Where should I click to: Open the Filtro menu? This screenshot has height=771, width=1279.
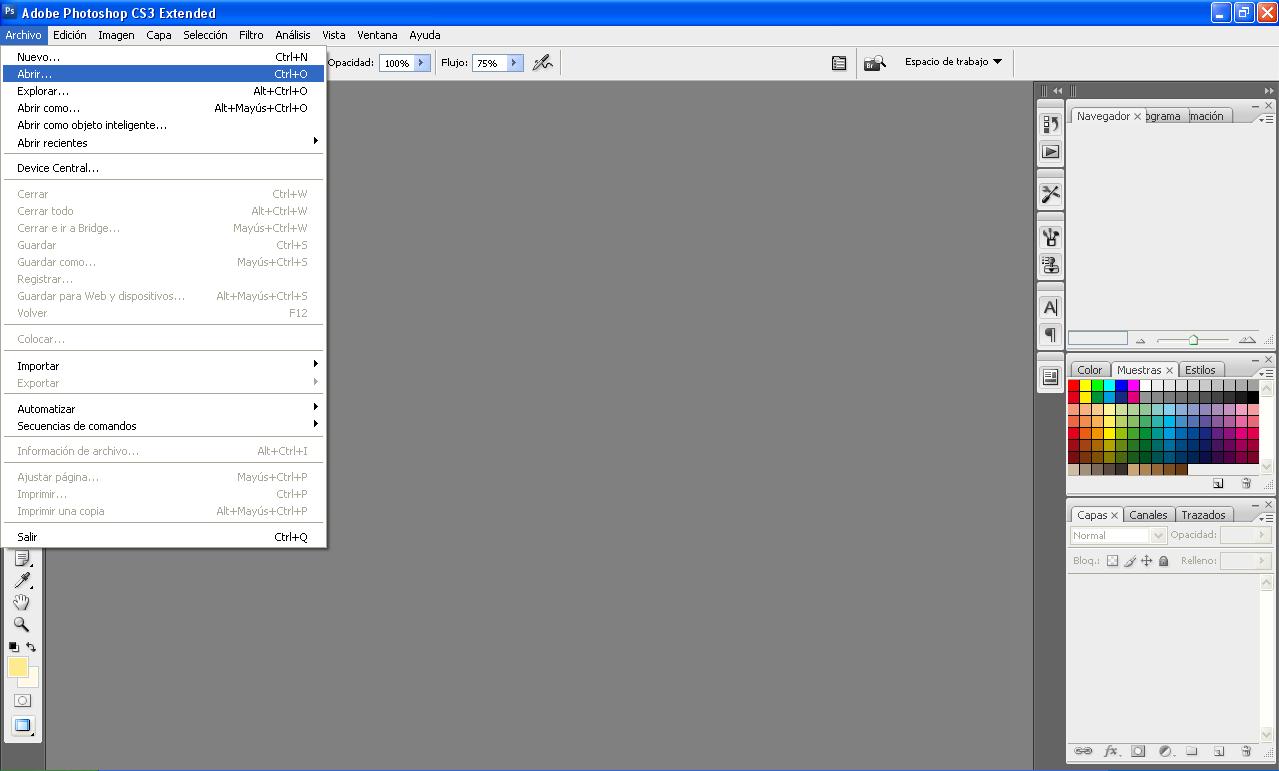(x=251, y=35)
